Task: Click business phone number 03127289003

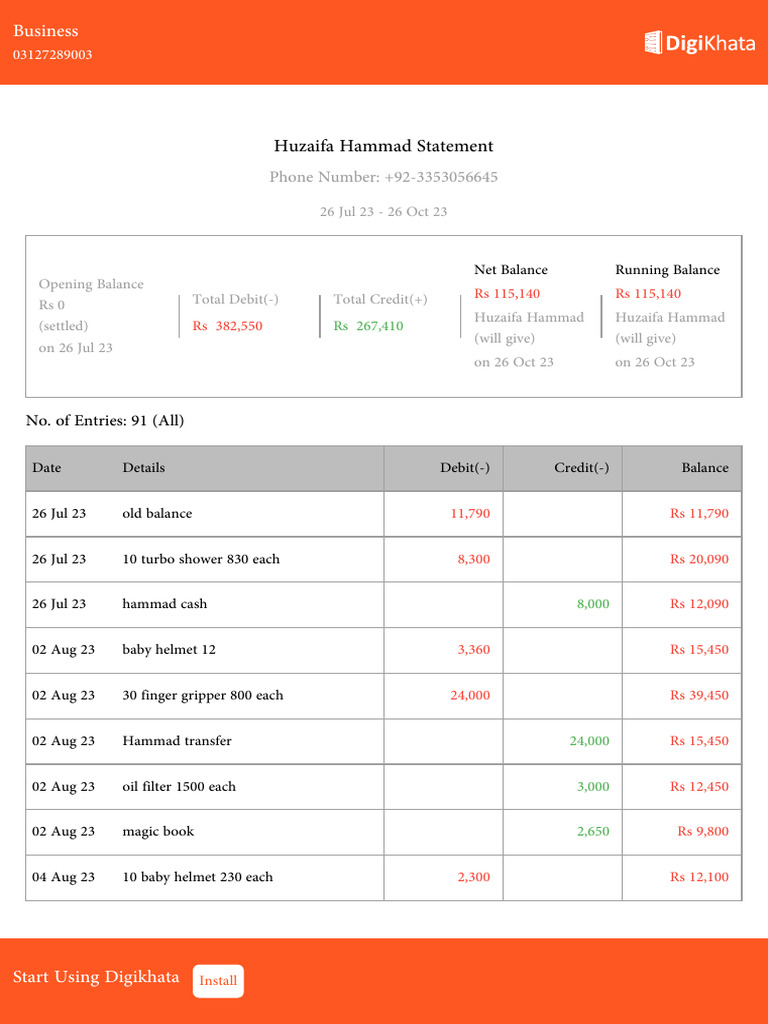Action: [x=52, y=55]
